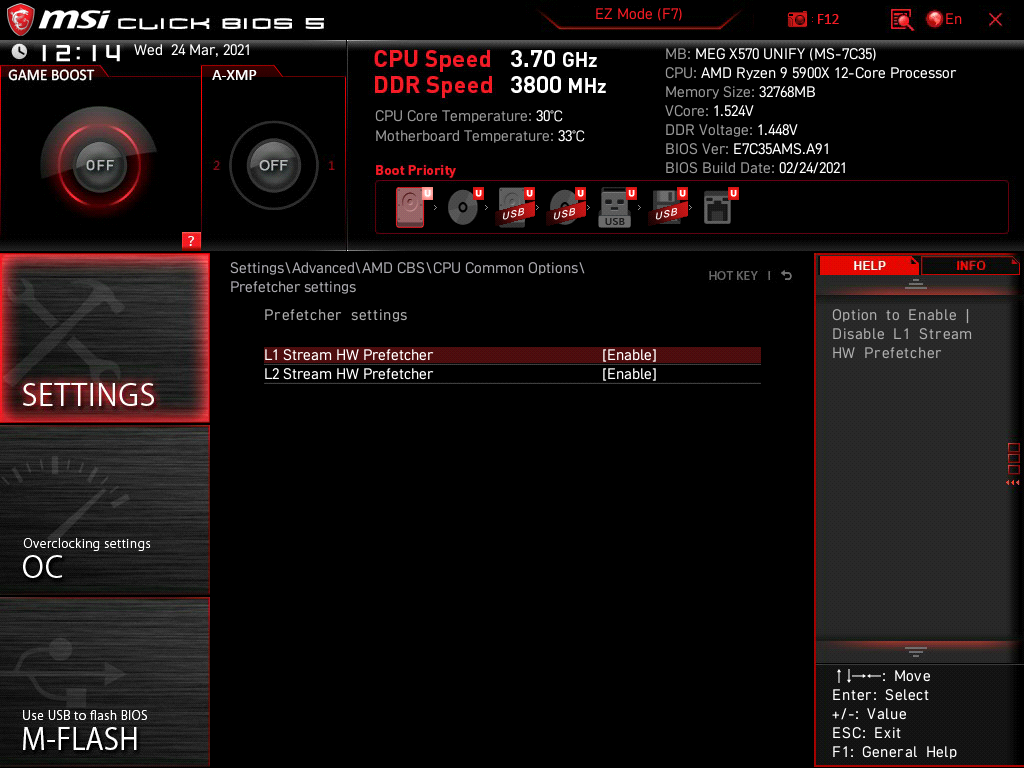Close the BIOS with X button

995,20
